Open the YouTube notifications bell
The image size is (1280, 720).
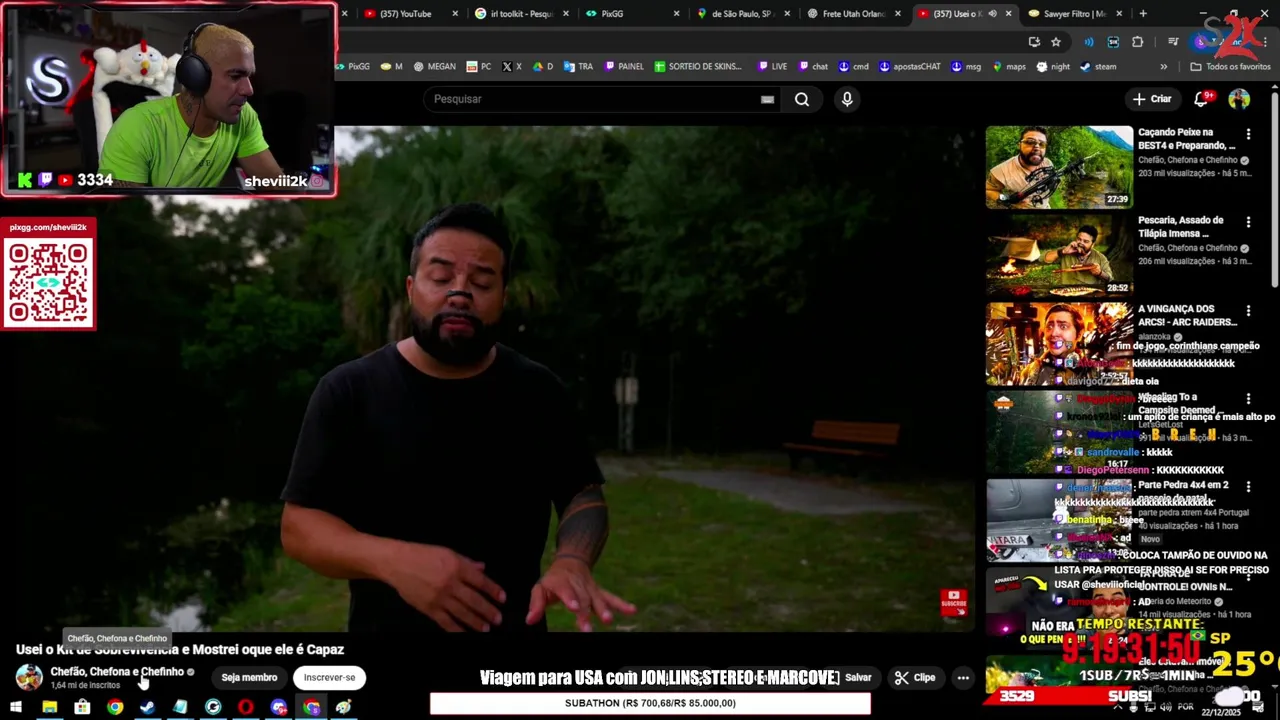click(x=1203, y=98)
